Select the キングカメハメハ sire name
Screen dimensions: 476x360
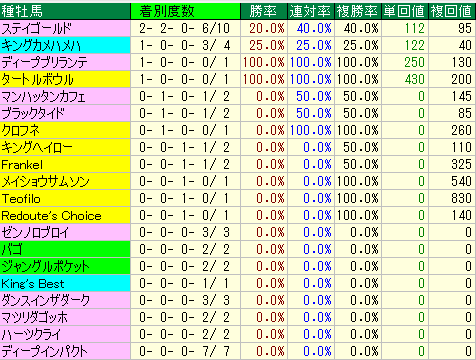[41, 45]
